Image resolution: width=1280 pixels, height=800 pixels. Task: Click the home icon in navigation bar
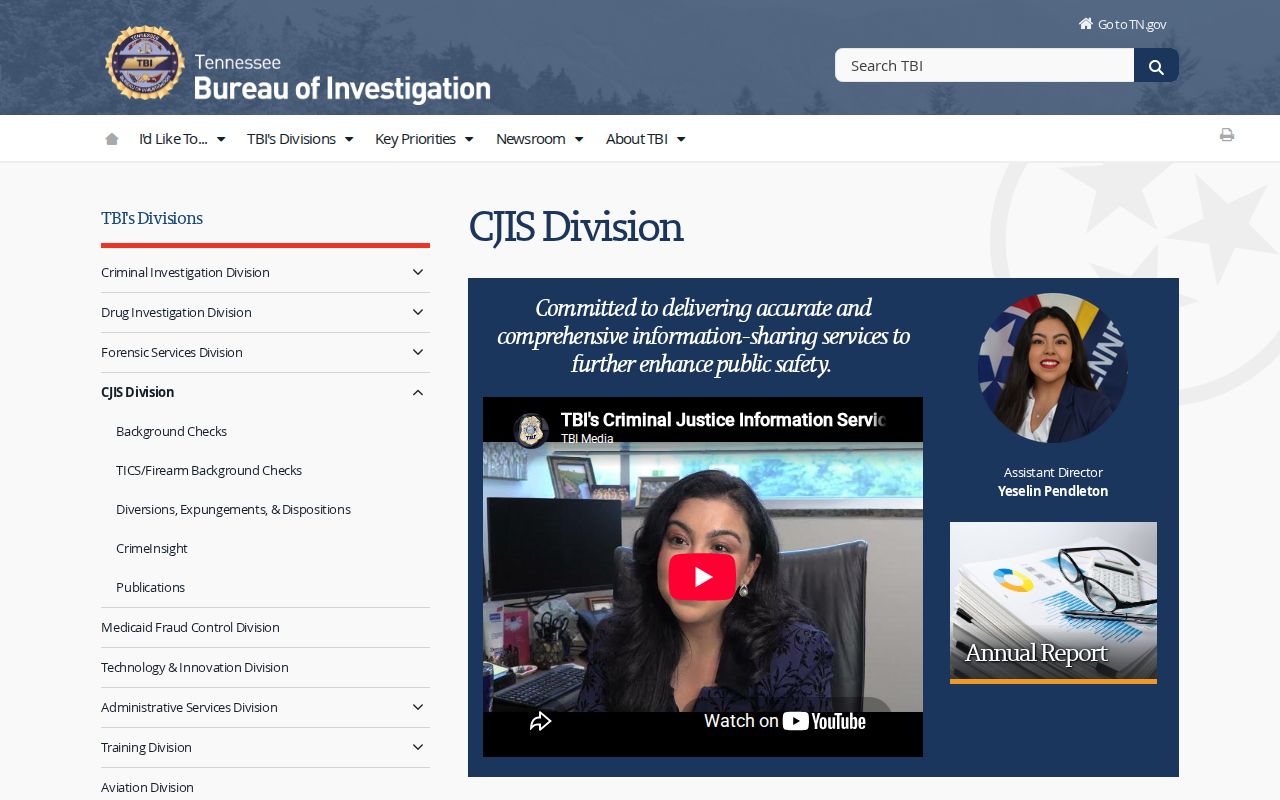coord(112,139)
